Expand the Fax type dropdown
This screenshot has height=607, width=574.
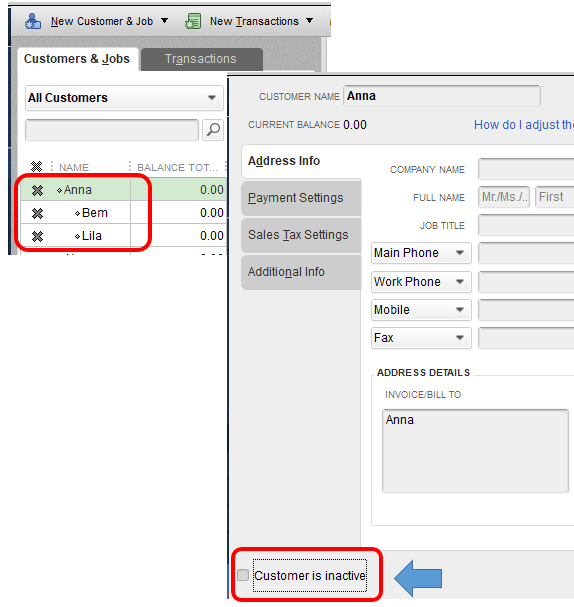[421, 338]
